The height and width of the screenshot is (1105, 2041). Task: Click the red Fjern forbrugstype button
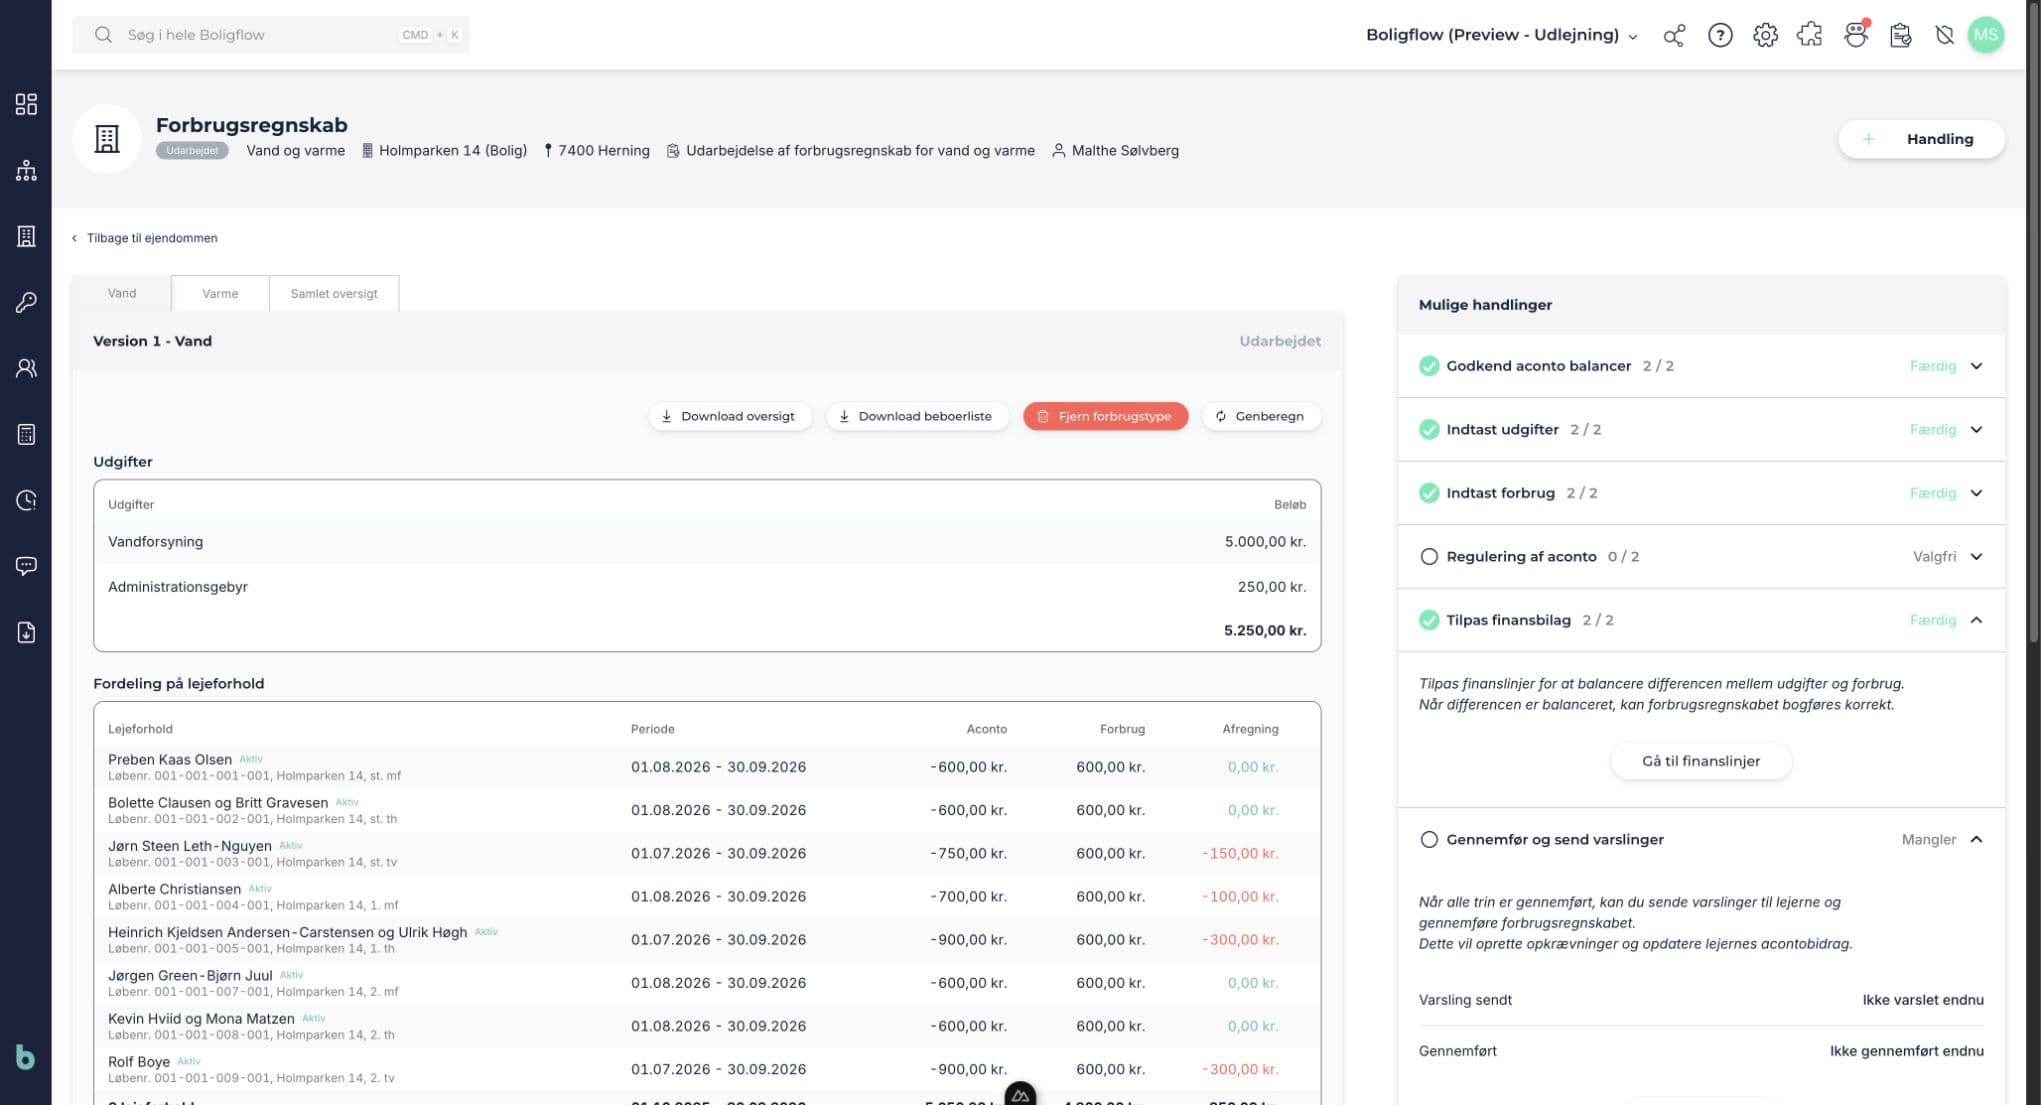[x=1105, y=416]
